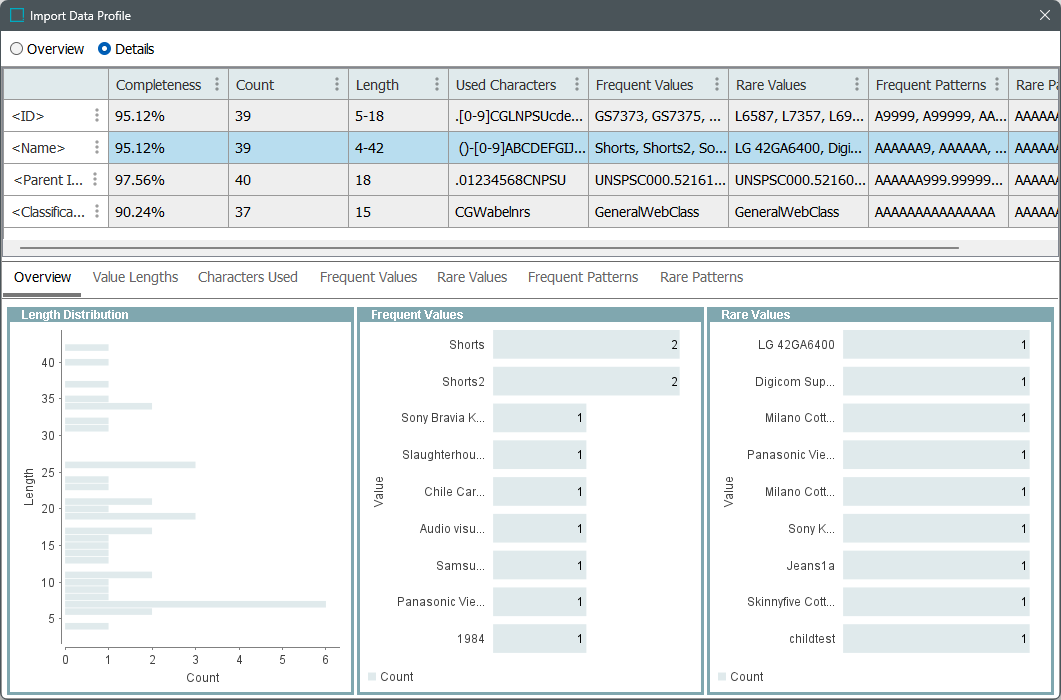Image resolution: width=1061 pixels, height=700 pixels.
Task: Switch to the Rare Values tab
Action: pyautogui.click(x=472, y=277)
